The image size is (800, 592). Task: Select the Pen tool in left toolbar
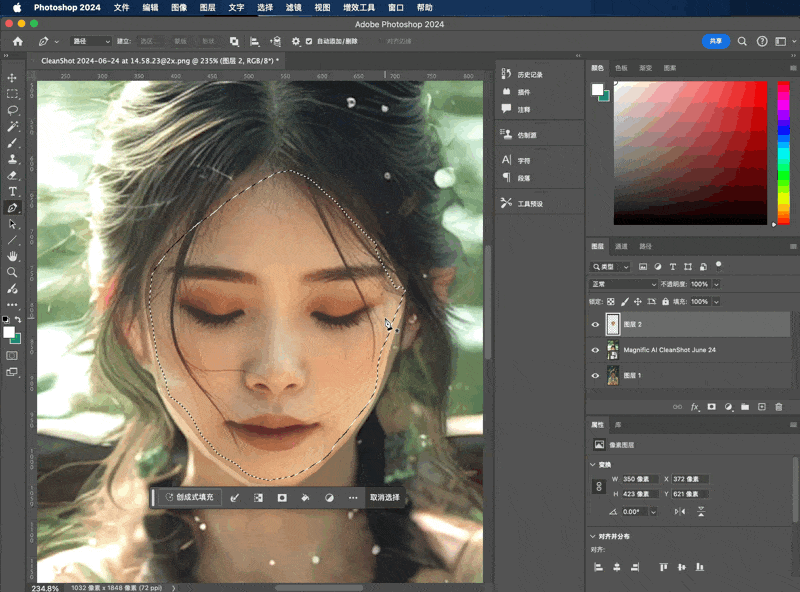click(12, 208)
